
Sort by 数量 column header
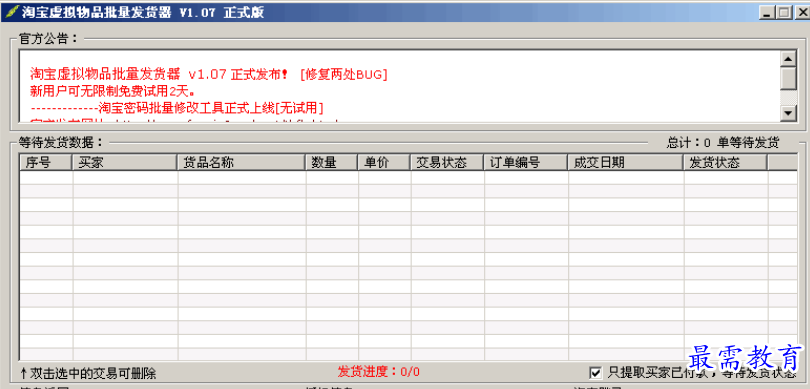(x=332, y=163)
